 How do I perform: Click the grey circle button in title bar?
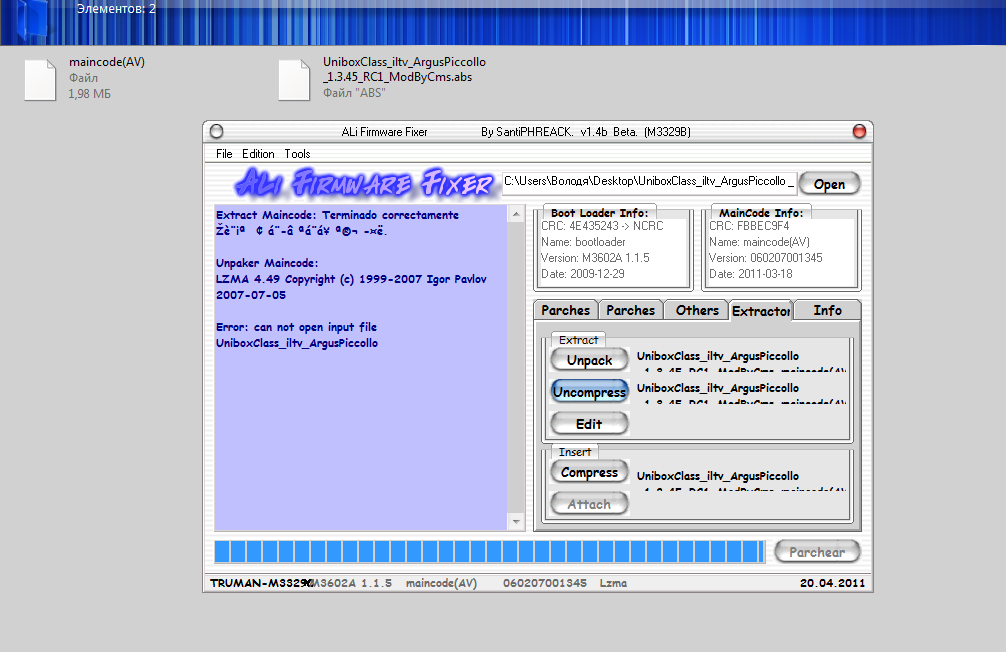[217, 132]
